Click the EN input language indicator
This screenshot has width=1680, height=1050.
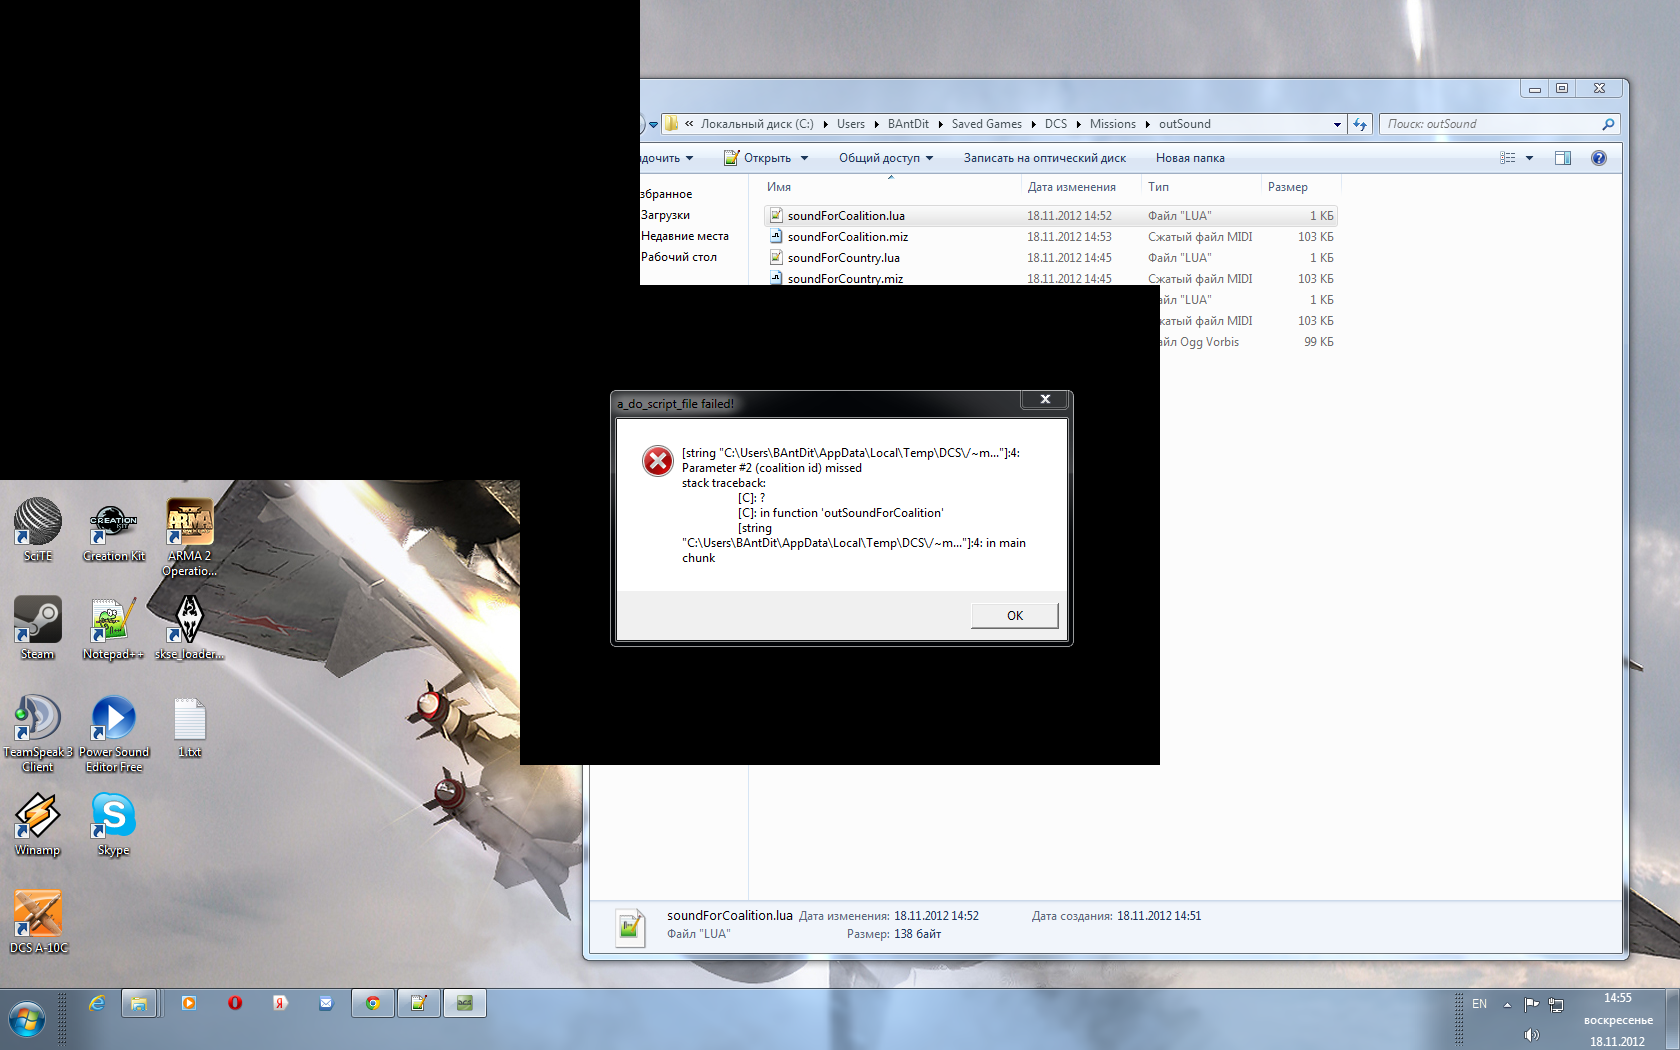pyautogui.click(x=1479, y=1004)
